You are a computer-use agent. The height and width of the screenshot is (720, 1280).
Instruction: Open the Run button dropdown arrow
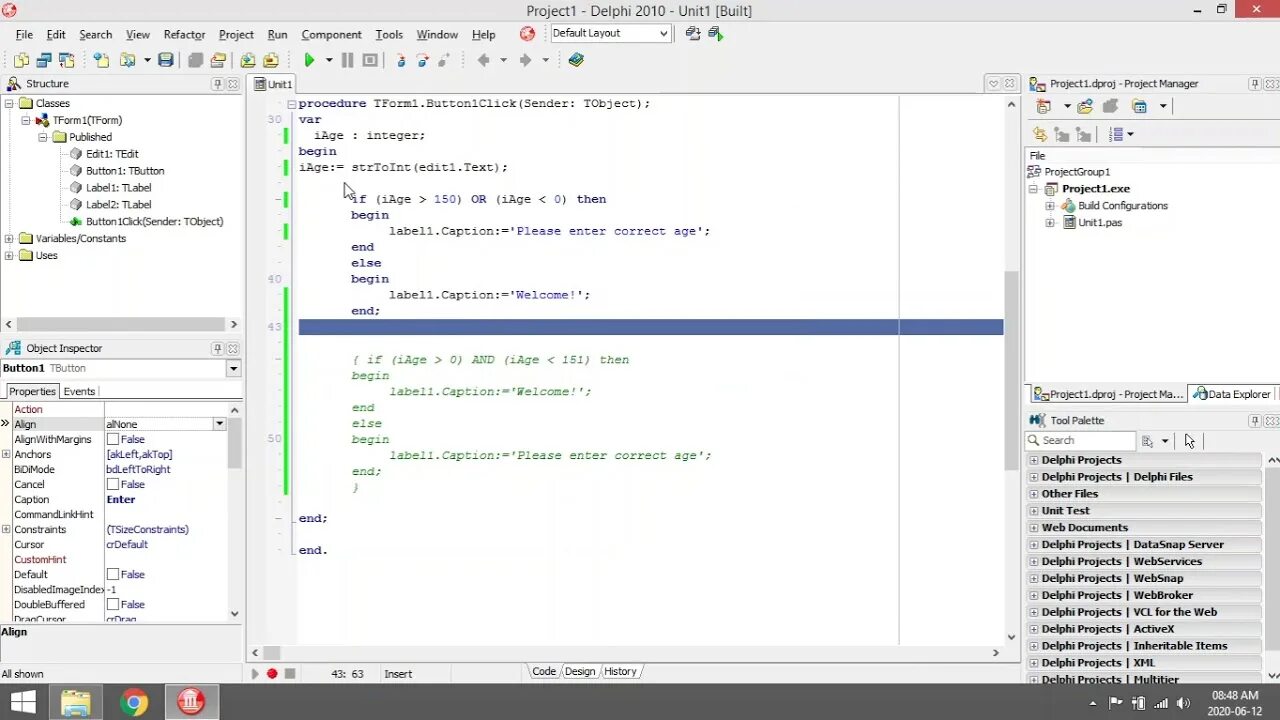click(329, 60)
